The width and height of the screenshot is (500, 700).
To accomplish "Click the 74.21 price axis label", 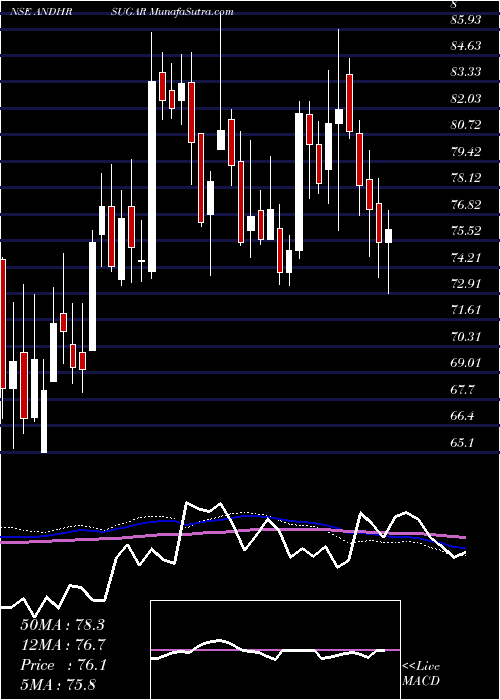I will [x=467, y=258].
